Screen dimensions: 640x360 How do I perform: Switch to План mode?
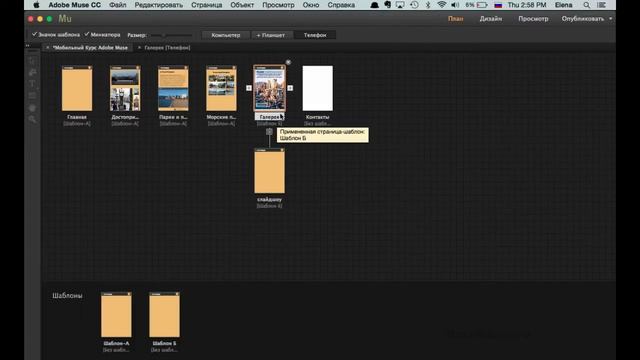(456, 19)
